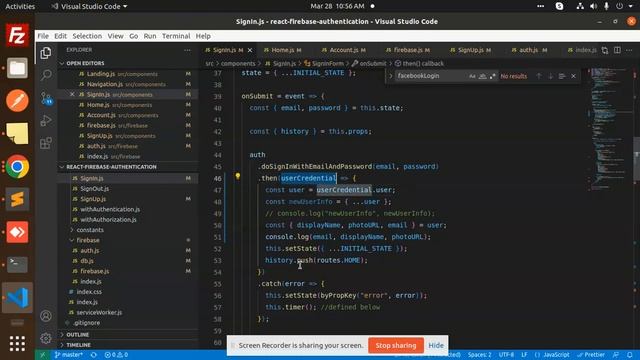Open the Terminal menu

tap(176, 36)
